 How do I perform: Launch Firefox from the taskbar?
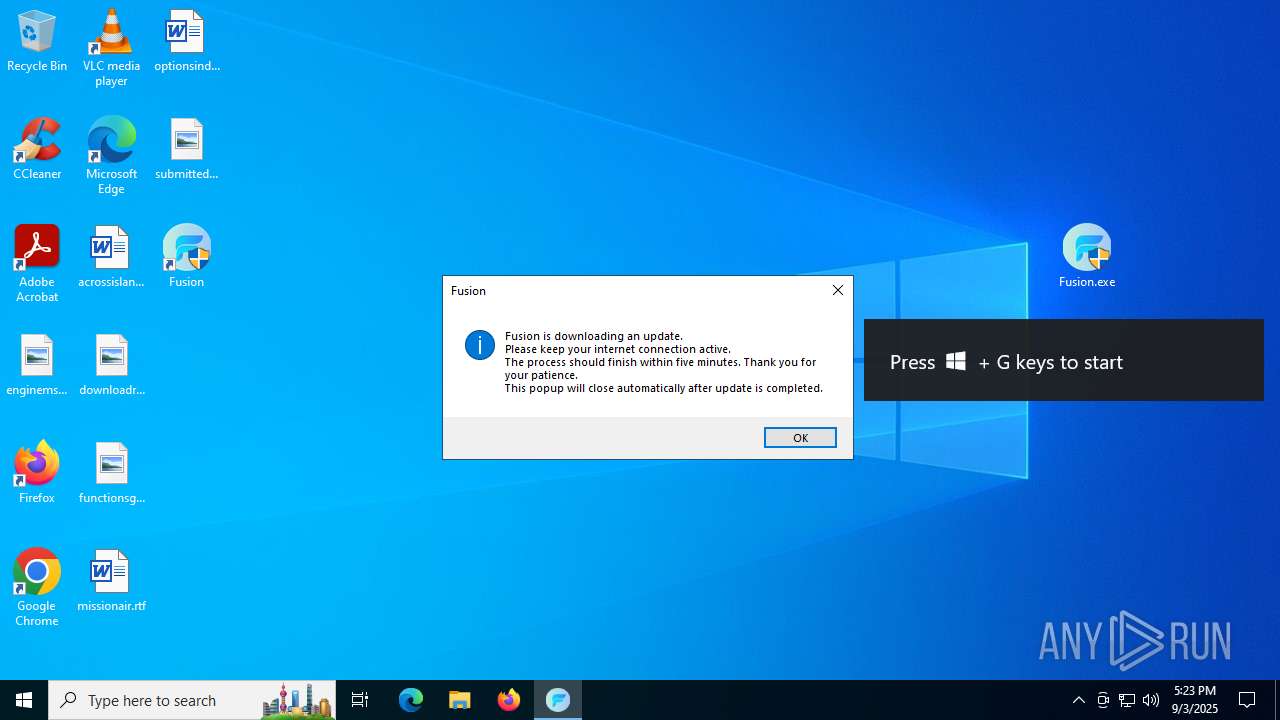(509, 700)
